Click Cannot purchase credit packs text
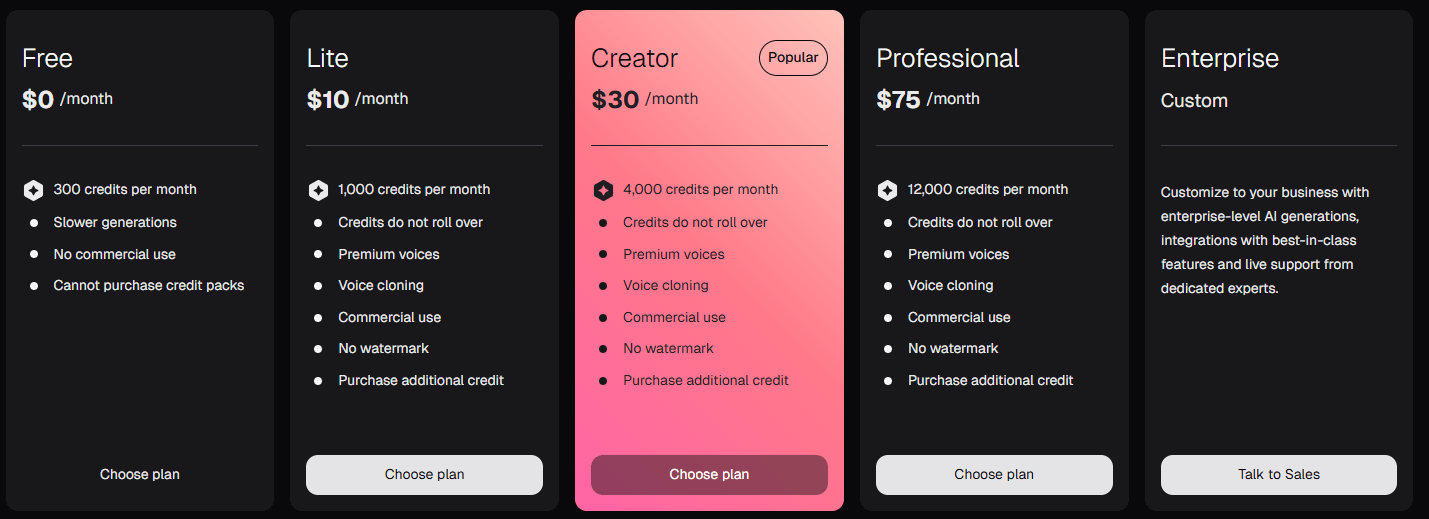1429x519 pixels. (148, 285)
